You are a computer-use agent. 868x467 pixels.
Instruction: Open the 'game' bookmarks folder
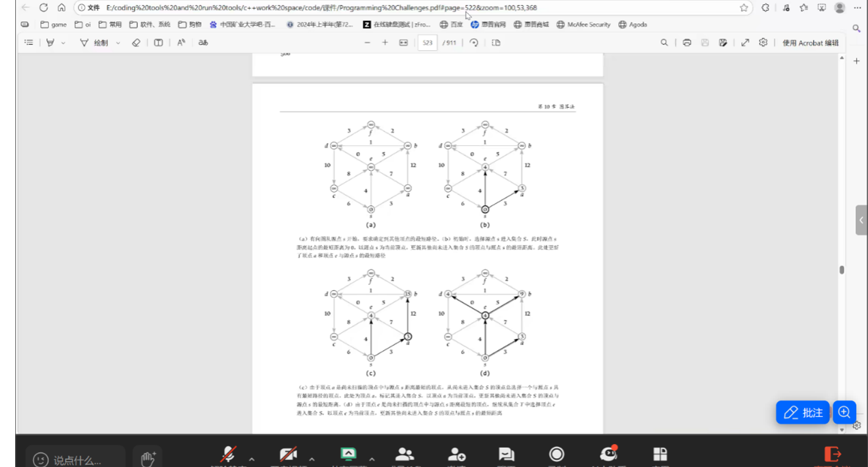point(52,24)
